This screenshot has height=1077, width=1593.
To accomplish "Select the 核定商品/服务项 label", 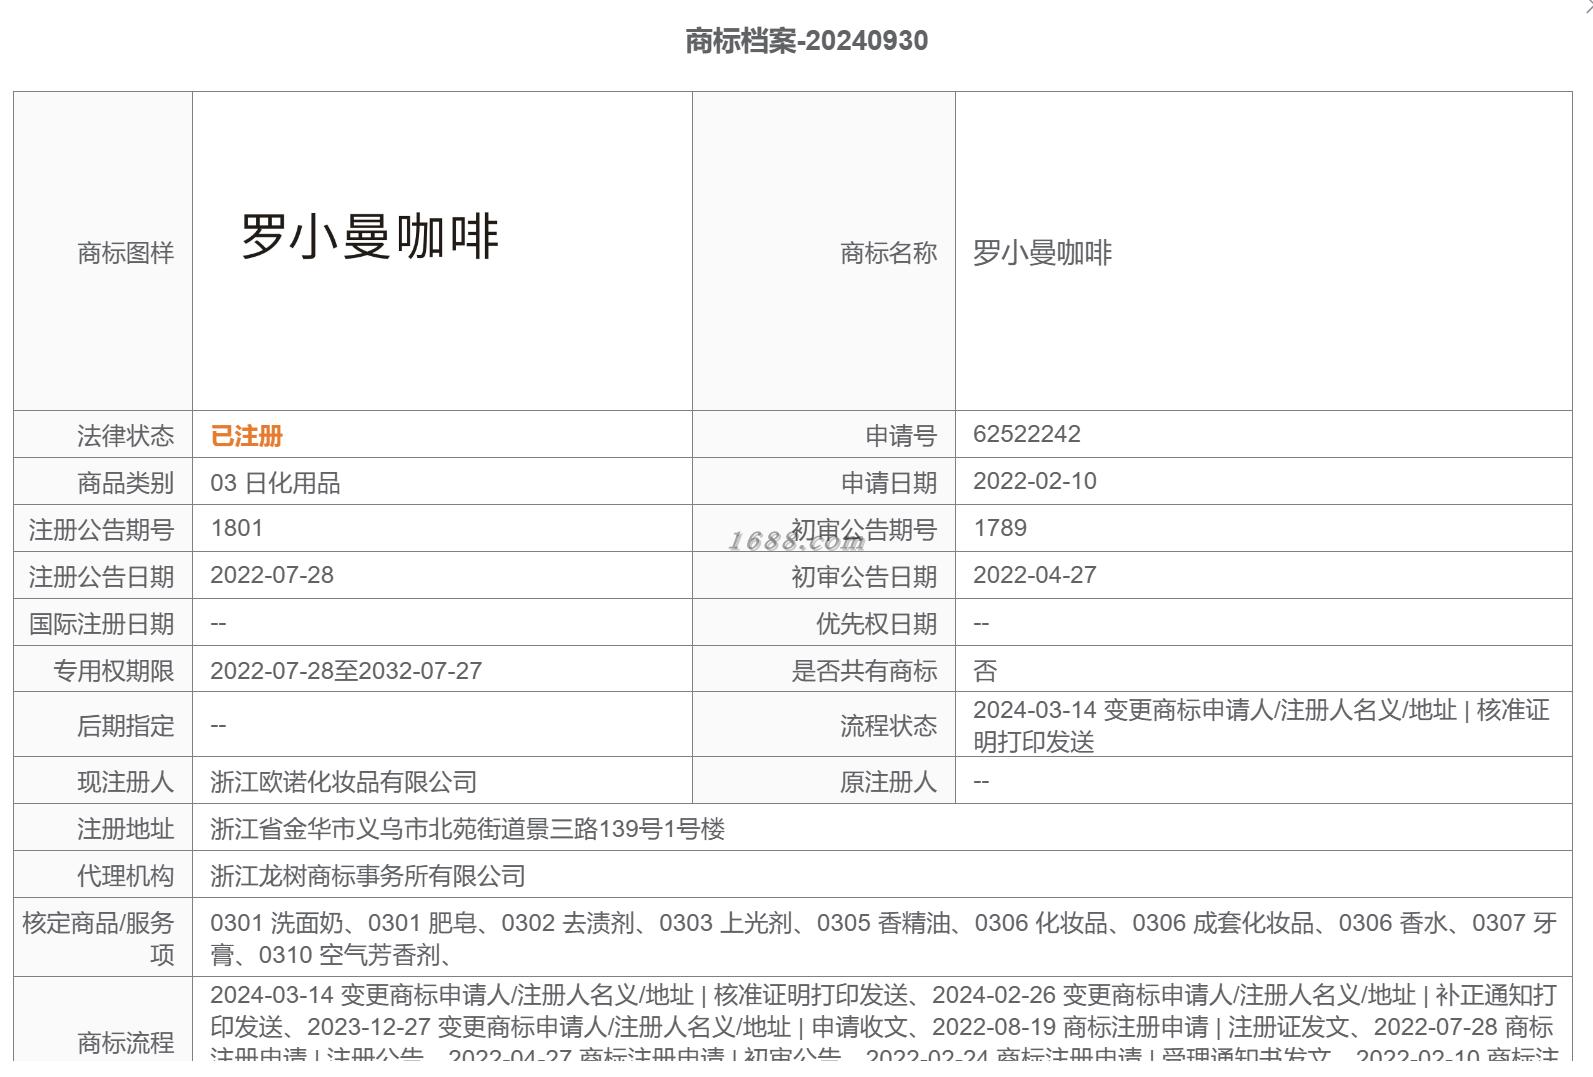I will pyautogui.click(x=98, y=939).
